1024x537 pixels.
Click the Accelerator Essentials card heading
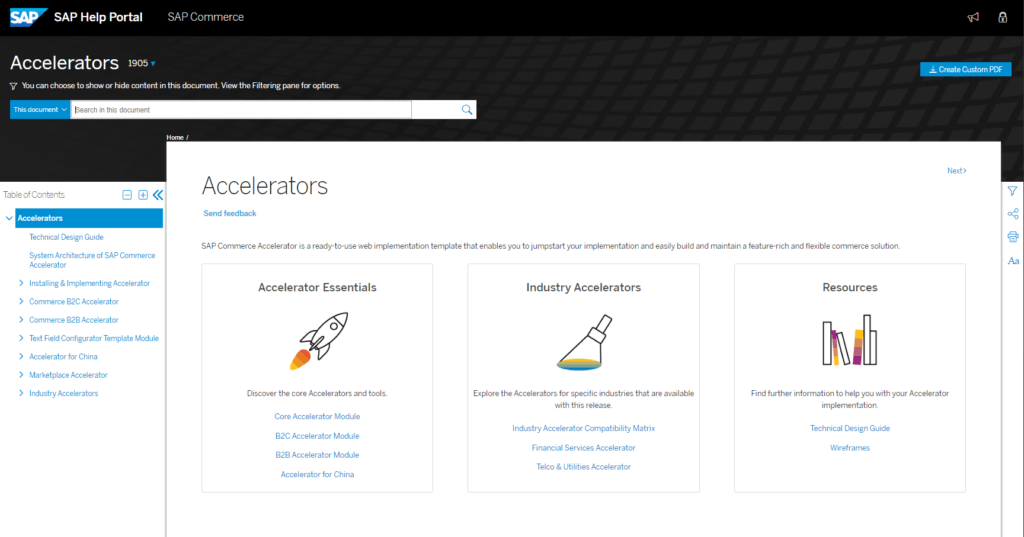coord(317,287)
